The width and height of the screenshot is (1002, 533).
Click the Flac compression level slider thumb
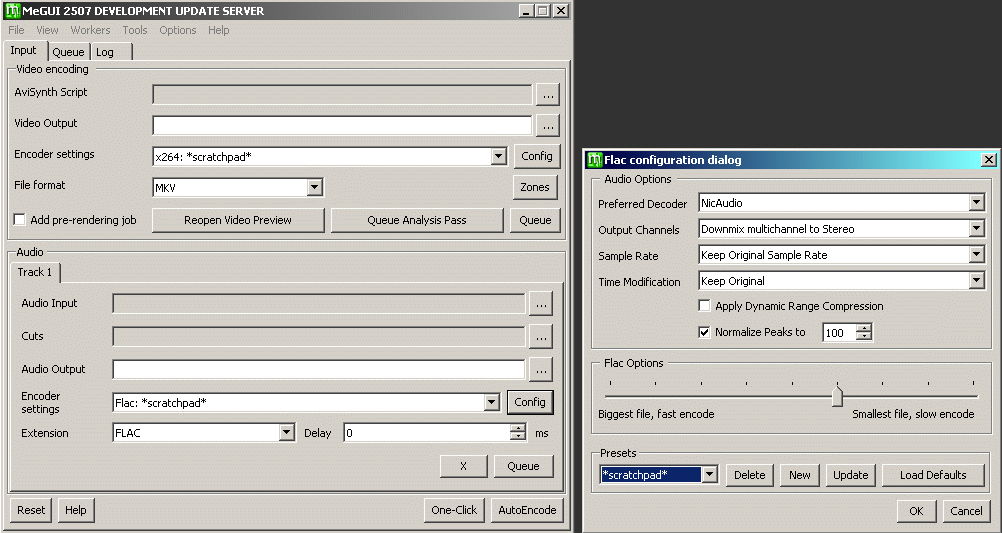click(837, 395)
